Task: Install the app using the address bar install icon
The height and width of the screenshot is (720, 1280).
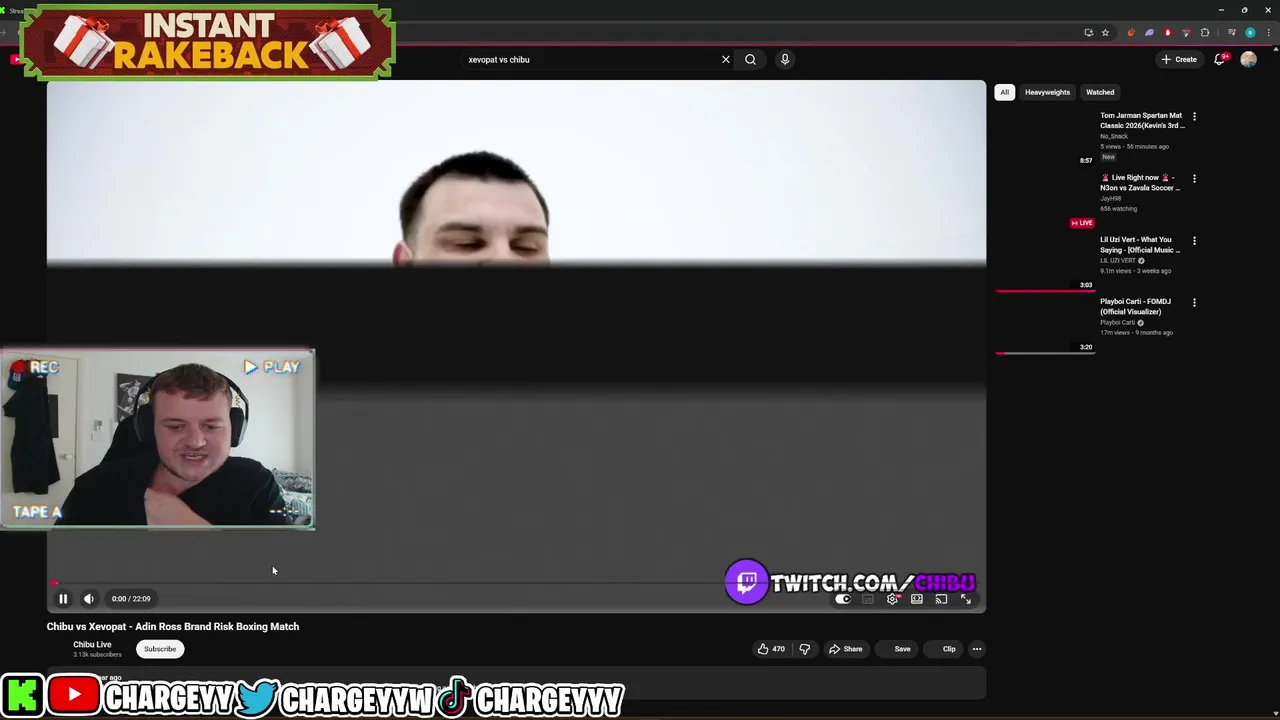Action: tap(1089, 33)
